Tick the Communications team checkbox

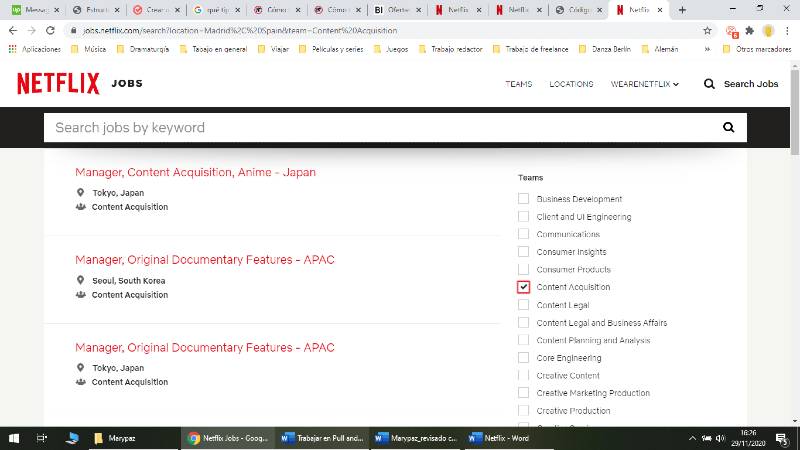coord(523,234)
